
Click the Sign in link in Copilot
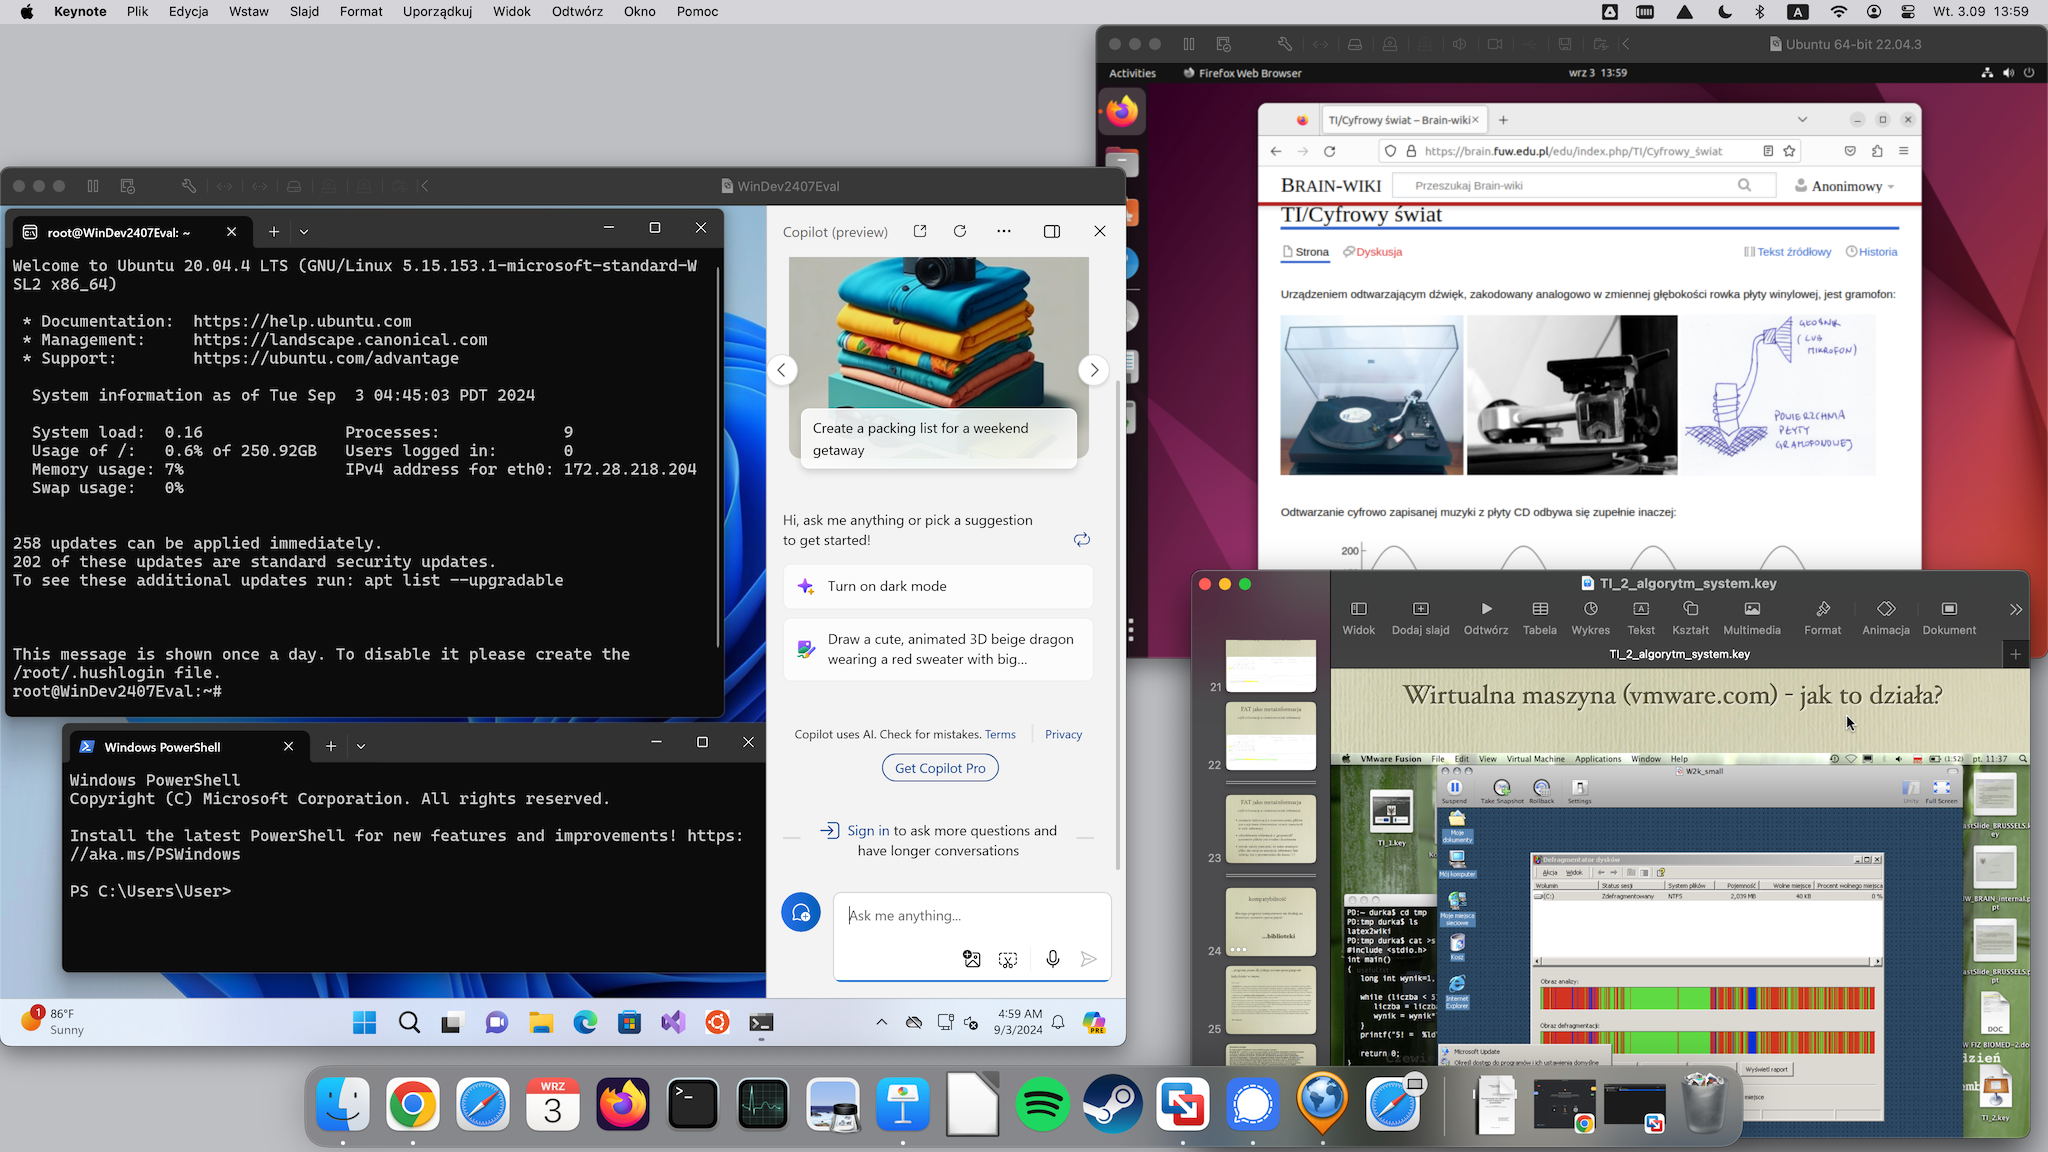[868, 831]
